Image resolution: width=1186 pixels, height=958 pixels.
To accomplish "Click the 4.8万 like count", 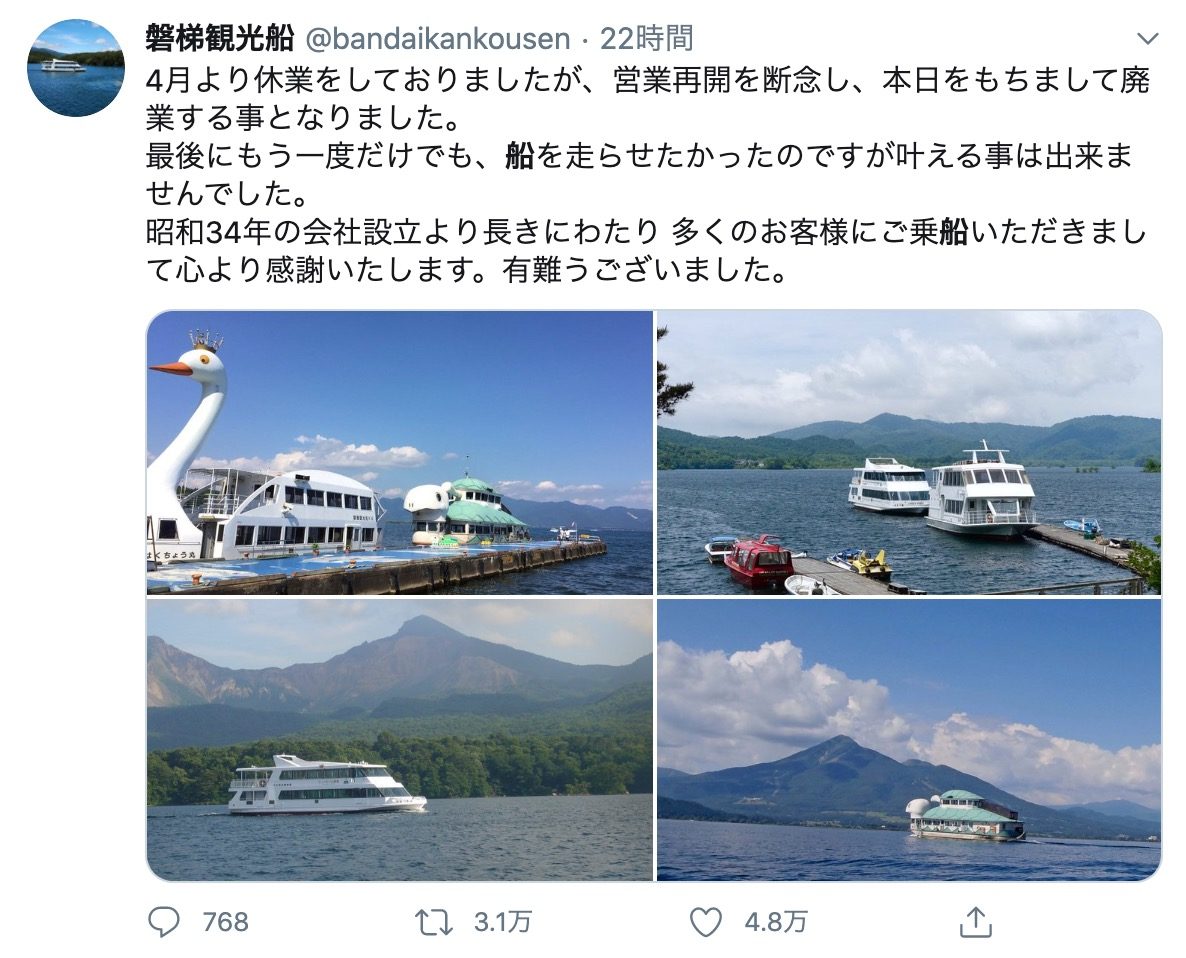I will [x=776, y=922].
